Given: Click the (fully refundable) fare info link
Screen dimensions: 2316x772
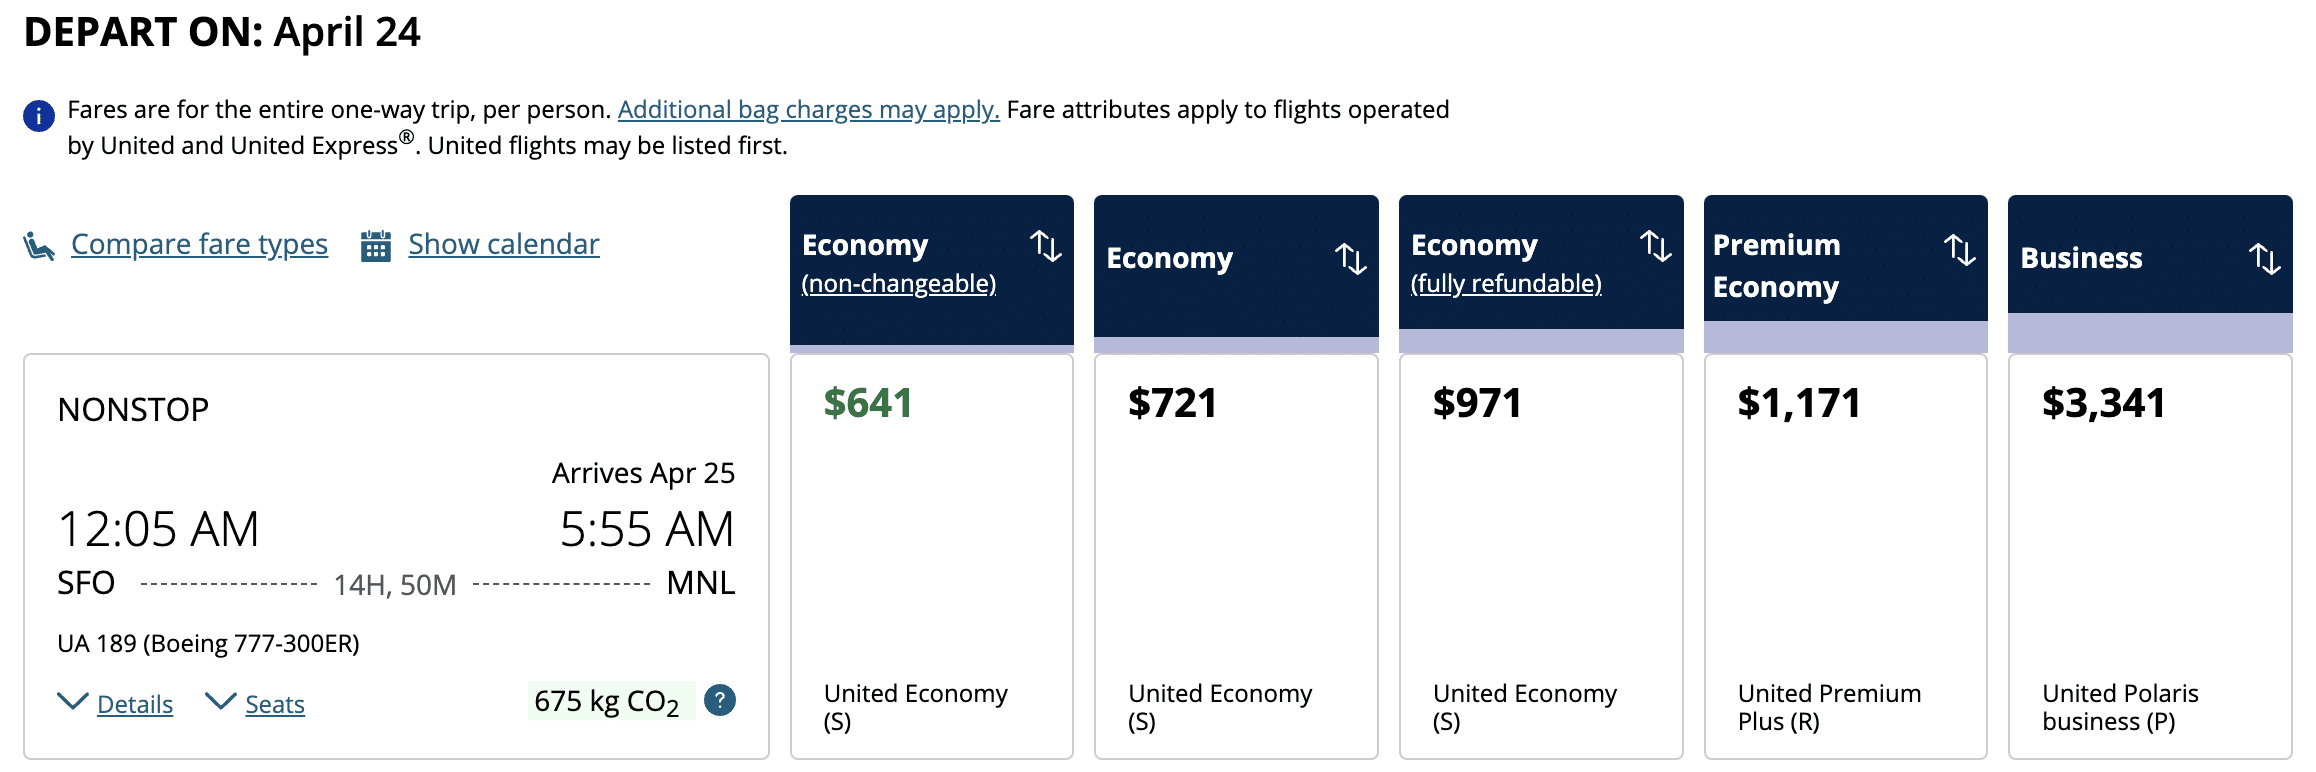Looking at the screenshot, I should click(1506, 284).
